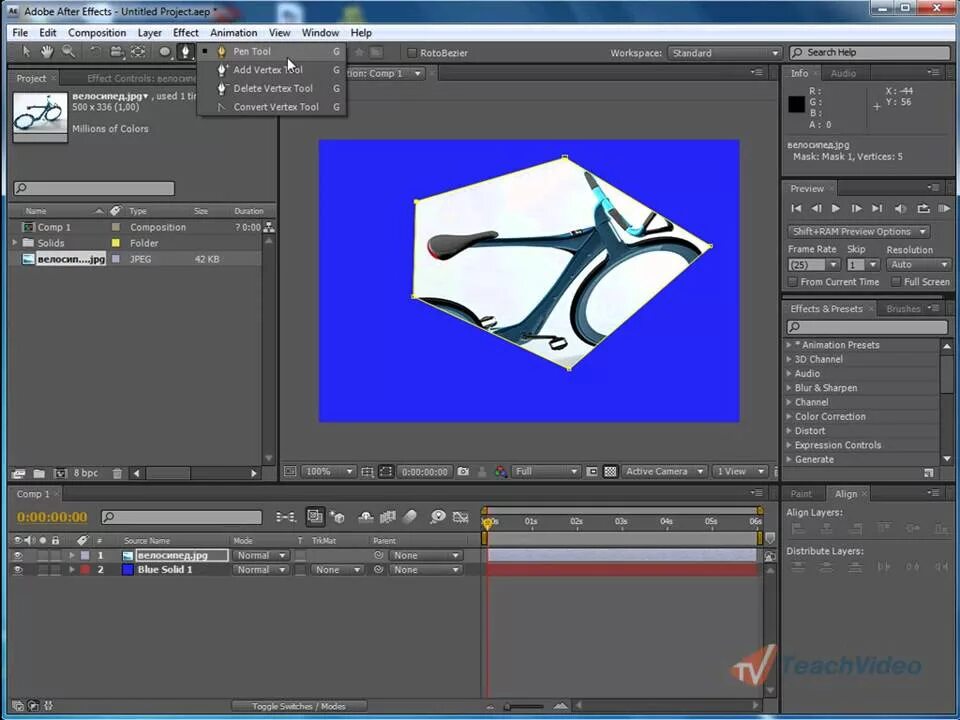Image resolution: width=960 pixels, height=720 pixels.
Task: Open the Full resolution dropdown in viewer
Action: 546,471
